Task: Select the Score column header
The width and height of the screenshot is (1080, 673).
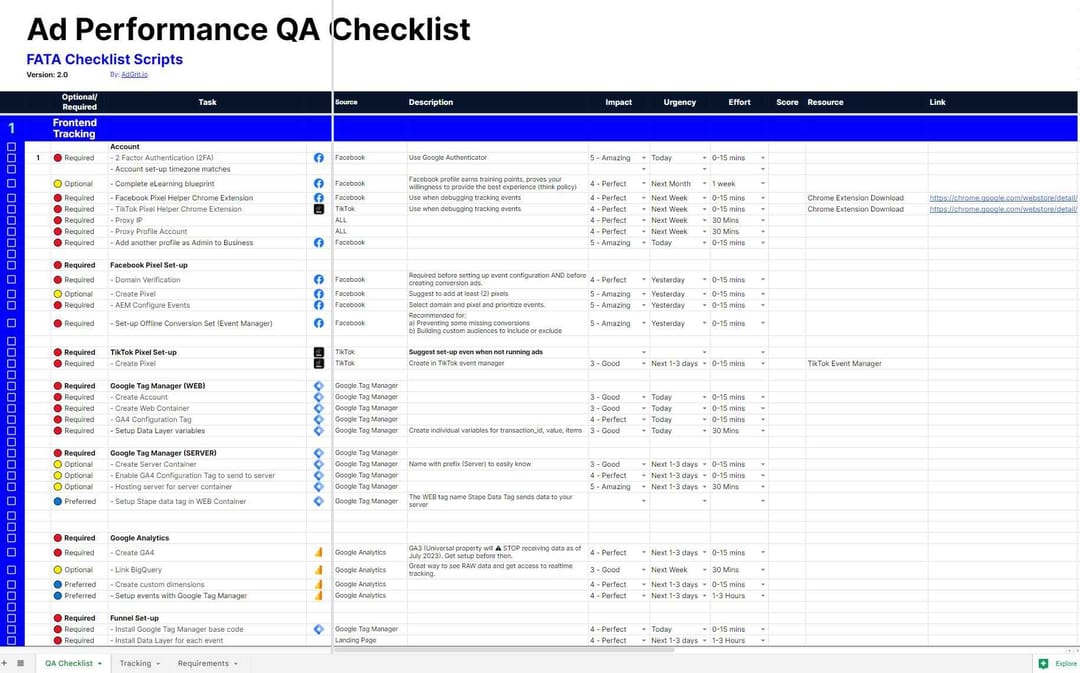Action: click(x=787, y=102)
